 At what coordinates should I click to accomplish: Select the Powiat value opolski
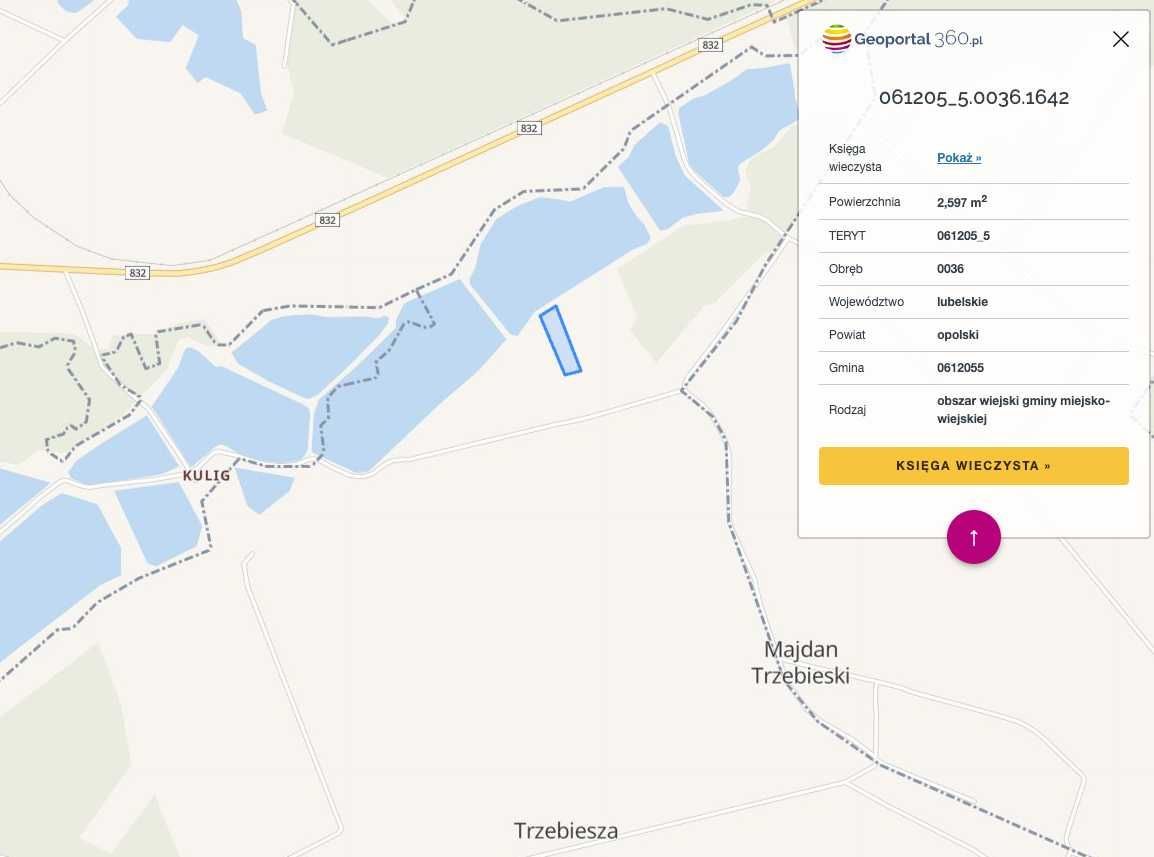pos(957,335)
